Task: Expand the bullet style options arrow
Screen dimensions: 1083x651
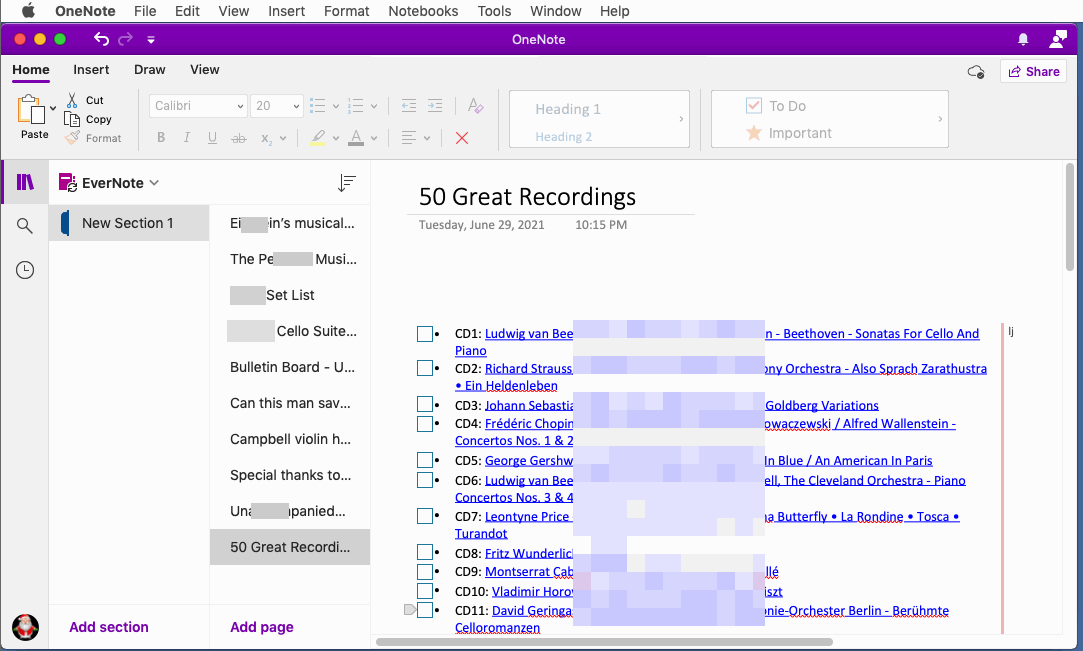Action: point(336,106)
